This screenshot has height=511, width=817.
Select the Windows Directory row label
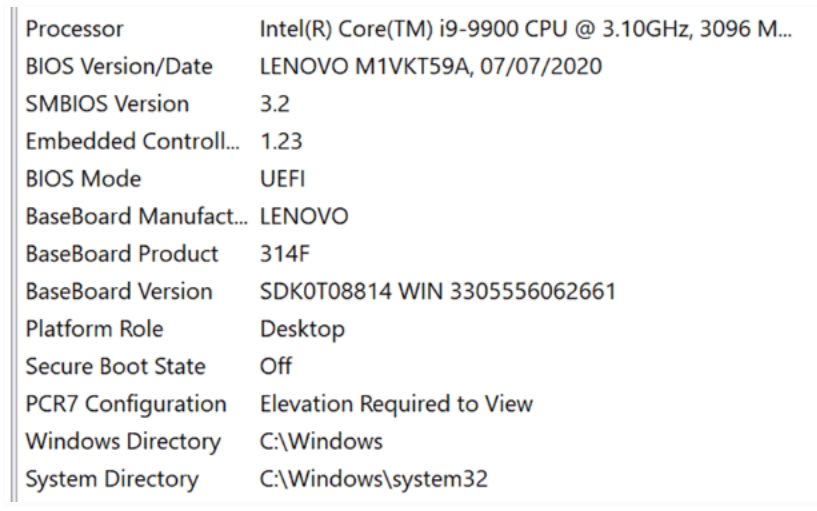pyautogui.click(x=123, y=442)
